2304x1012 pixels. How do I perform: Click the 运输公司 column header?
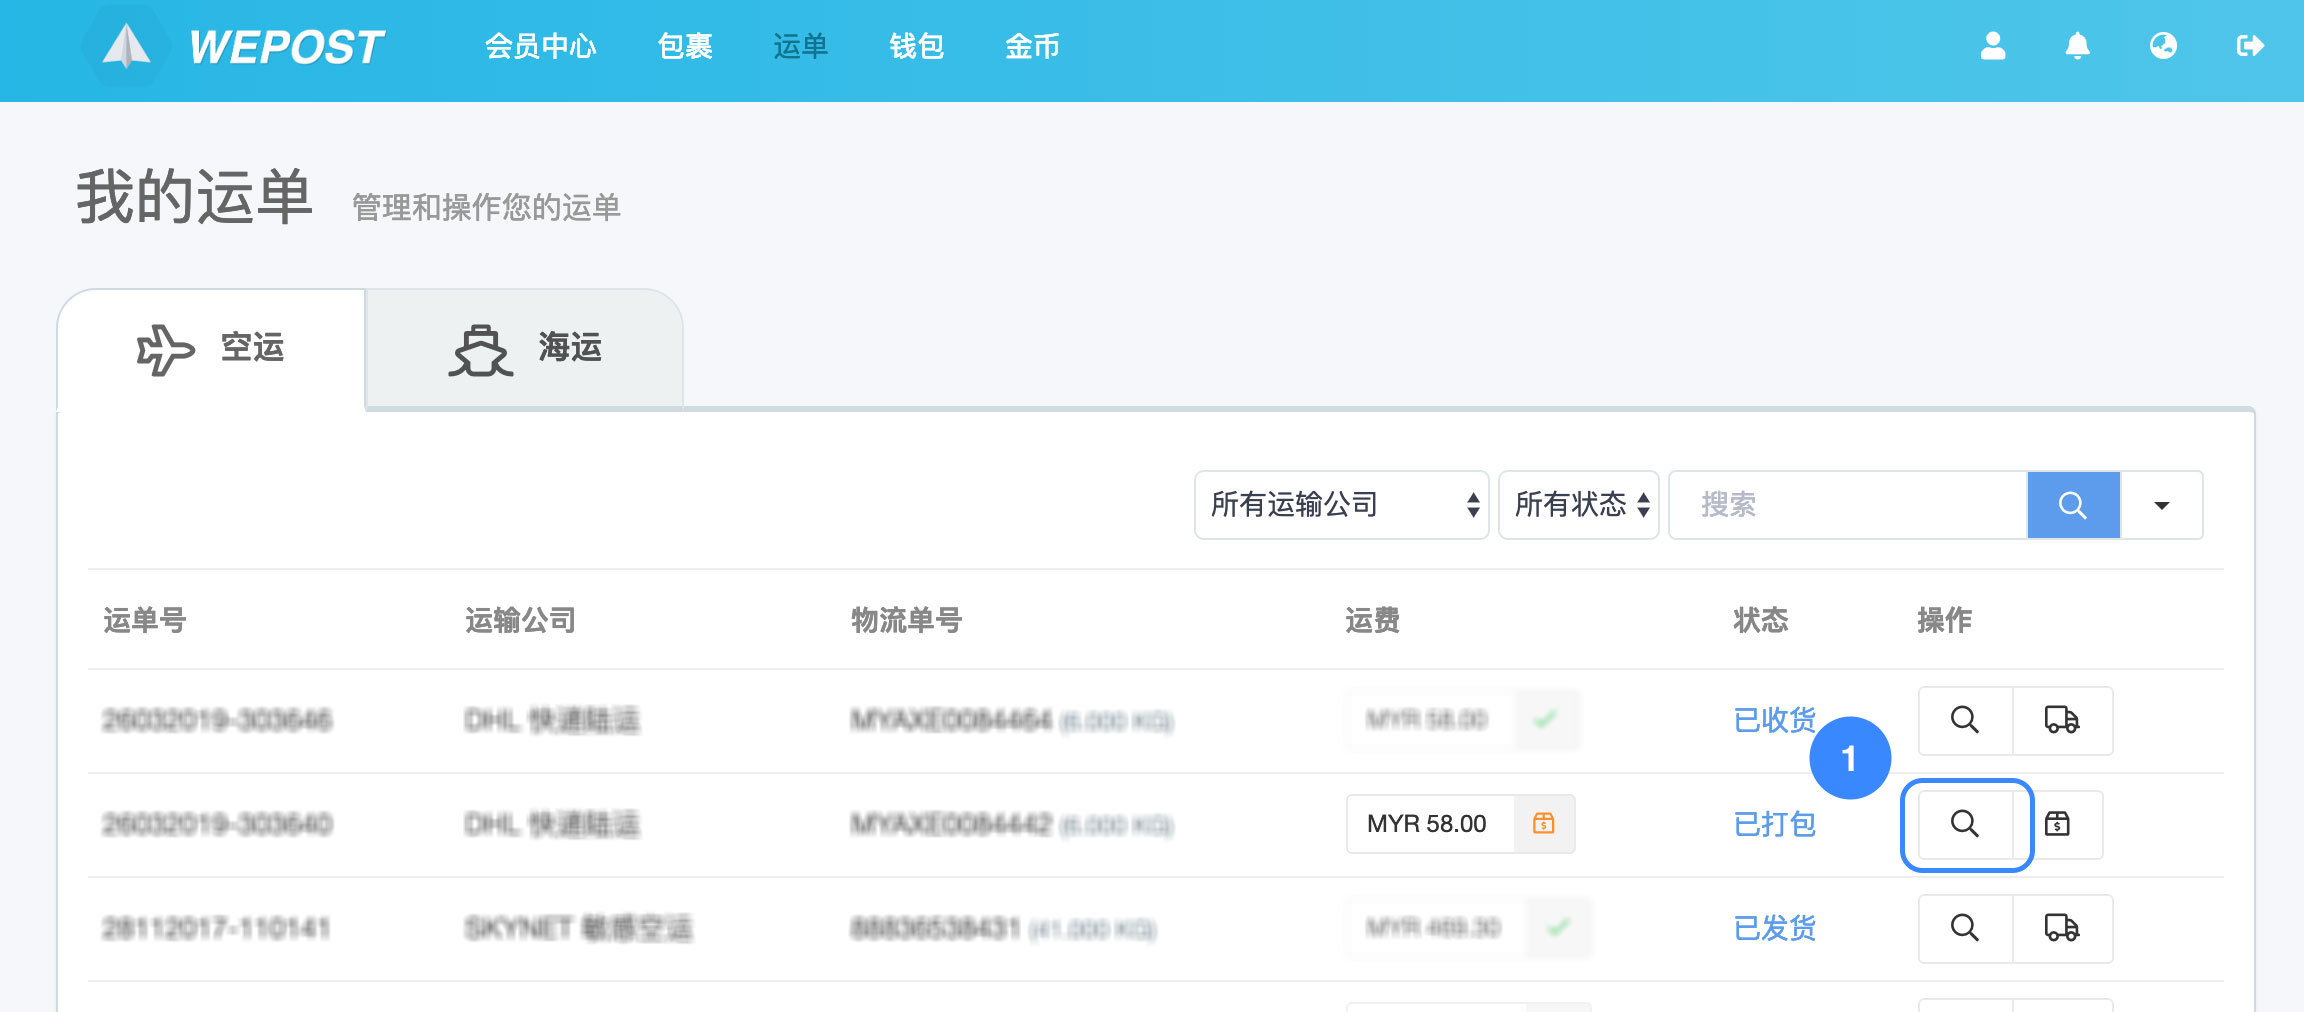[521, 620]
